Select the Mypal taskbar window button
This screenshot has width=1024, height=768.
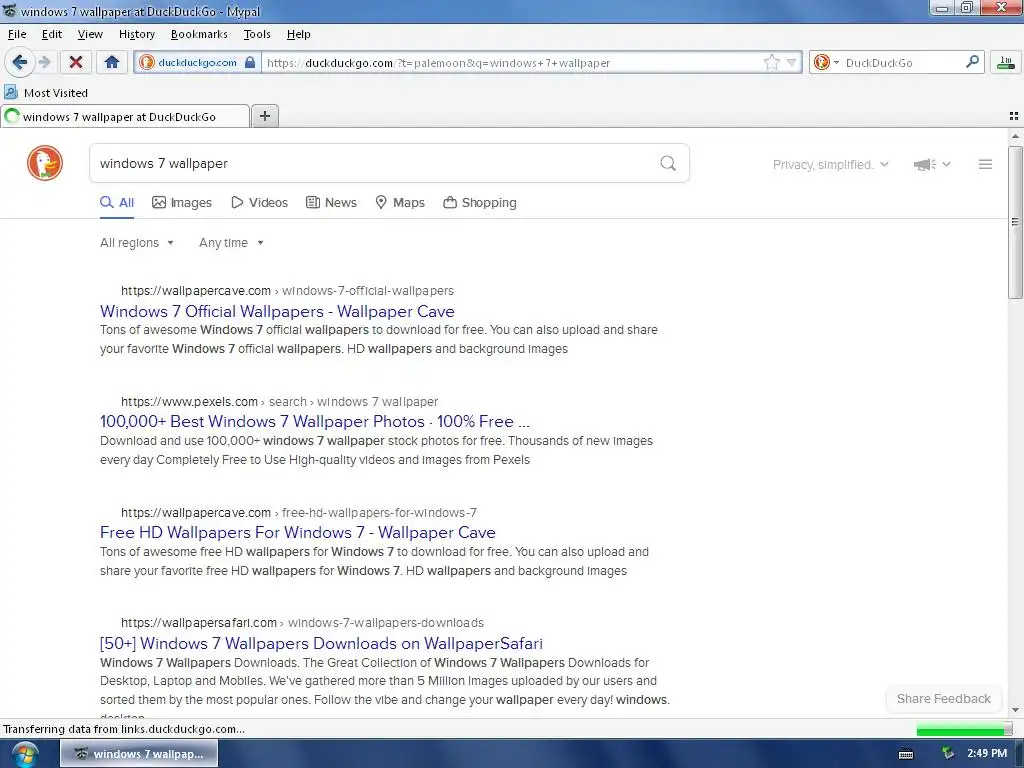click(138, 754)
